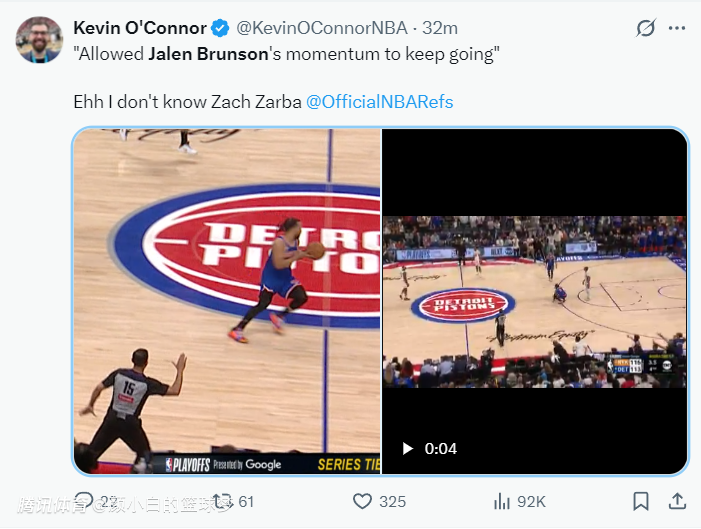Click the 0:04 video duration label
Image resolution: width=701 pixels, height=529 pixels.
[x=441, y=448]
